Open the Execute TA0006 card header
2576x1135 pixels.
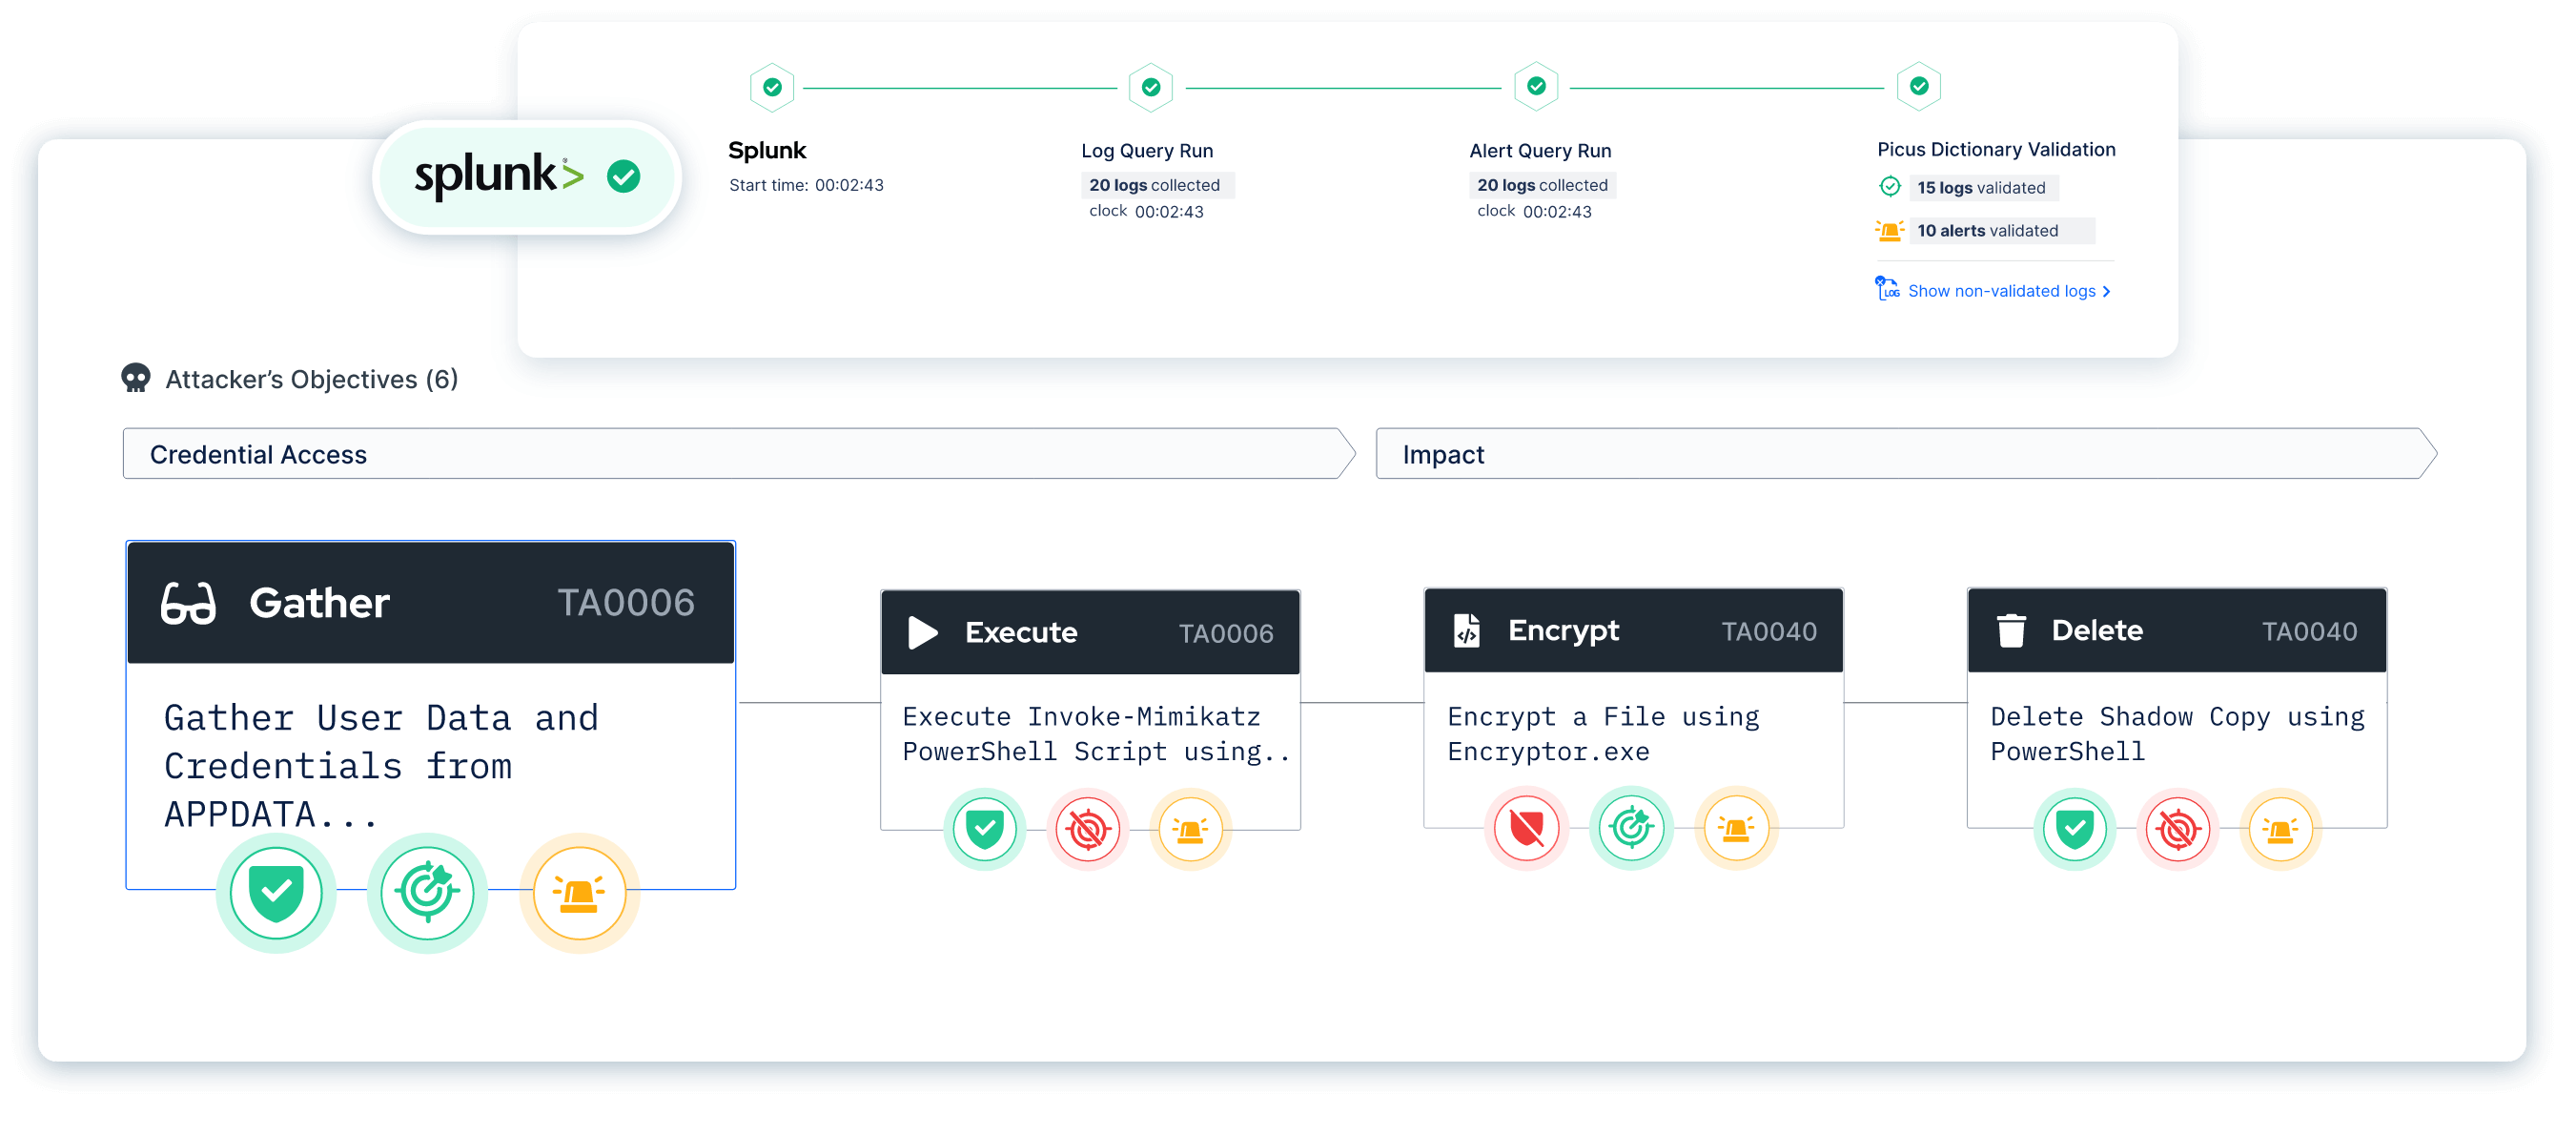pyautogui.click(x=1090, y=633)
